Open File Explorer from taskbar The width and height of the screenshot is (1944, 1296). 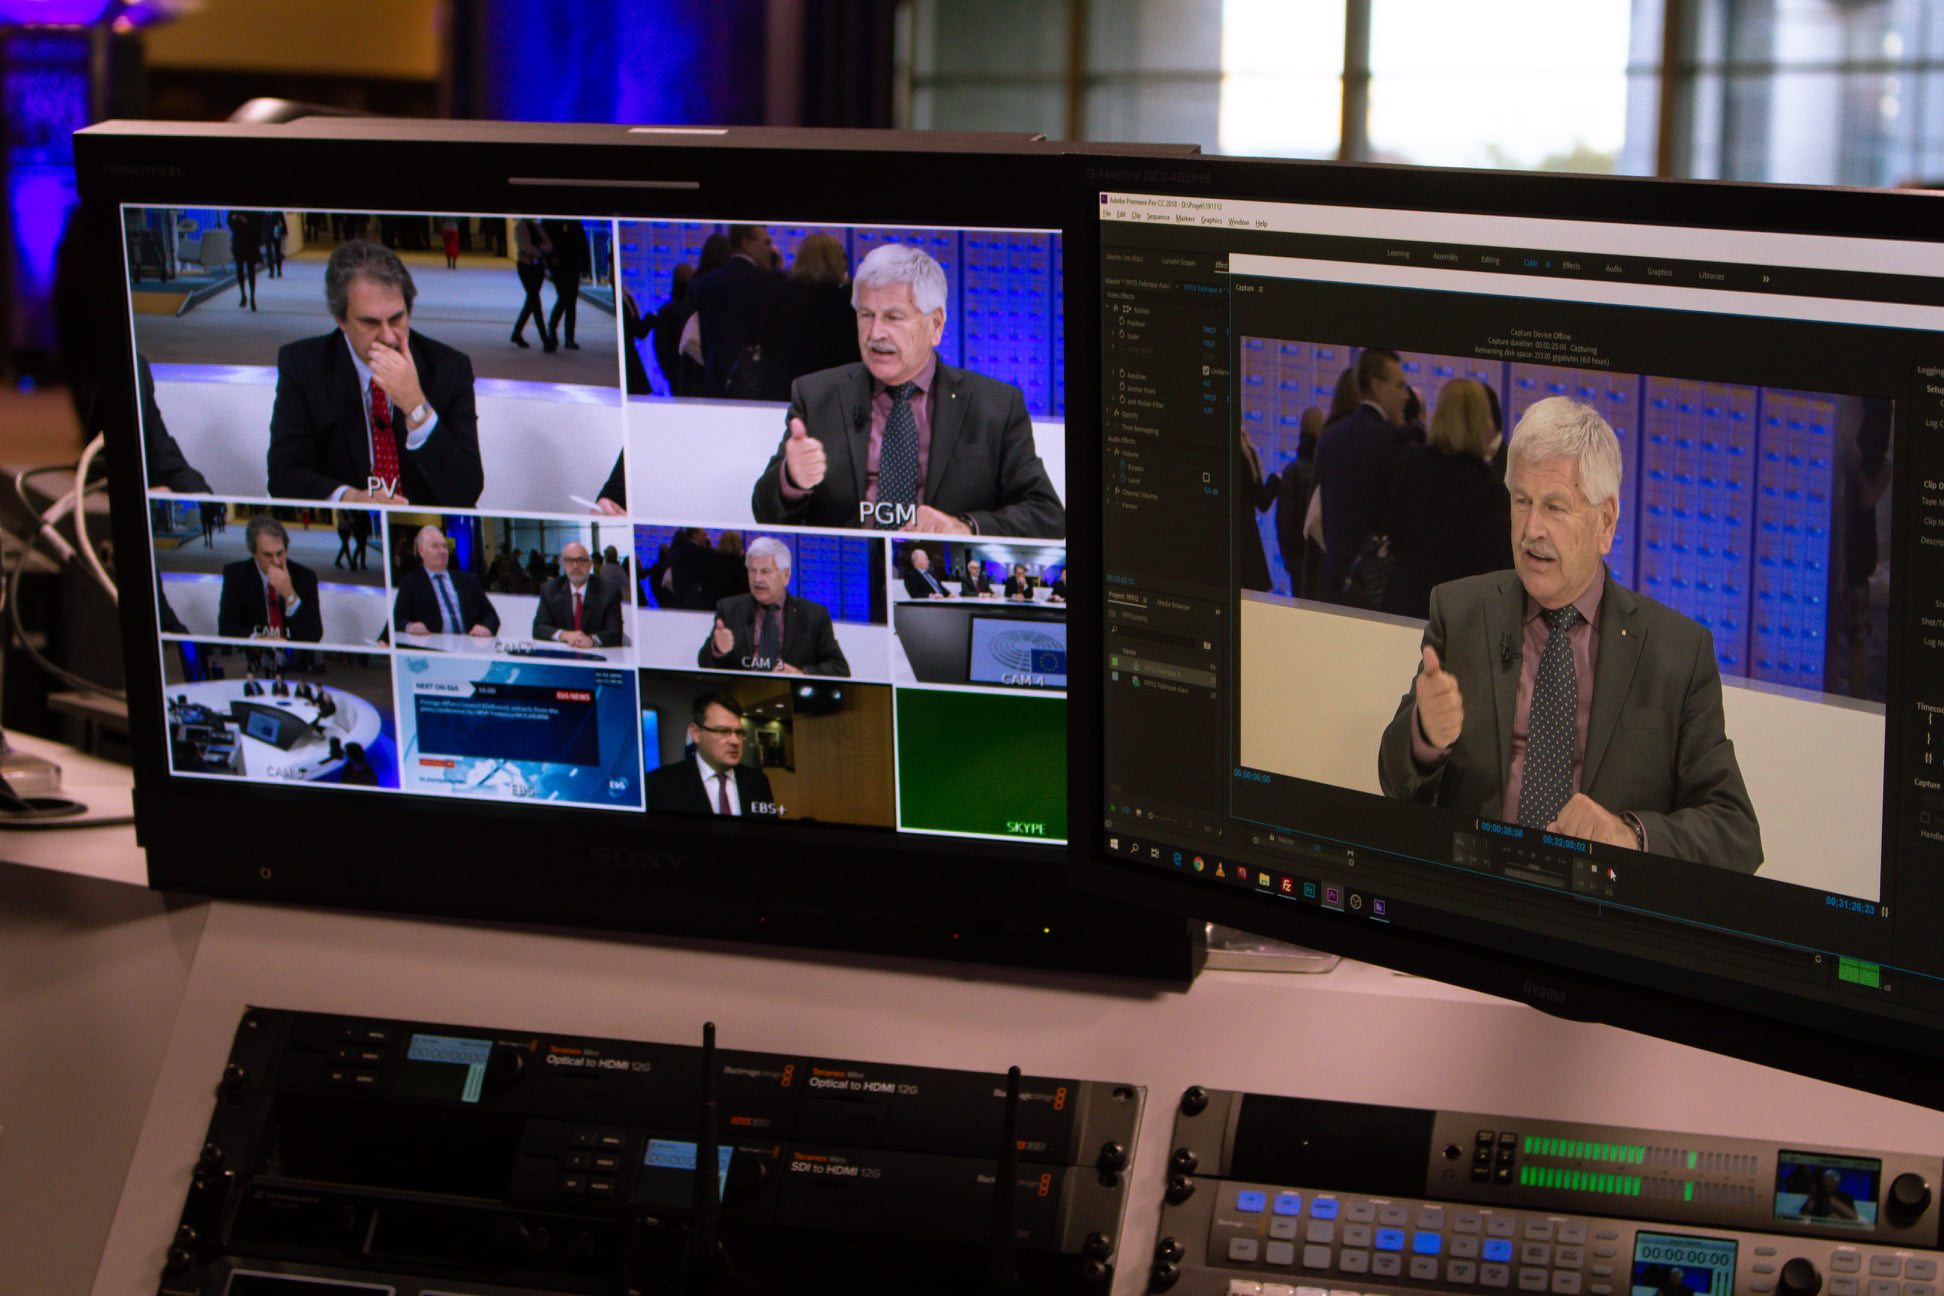click(1264, 880)
